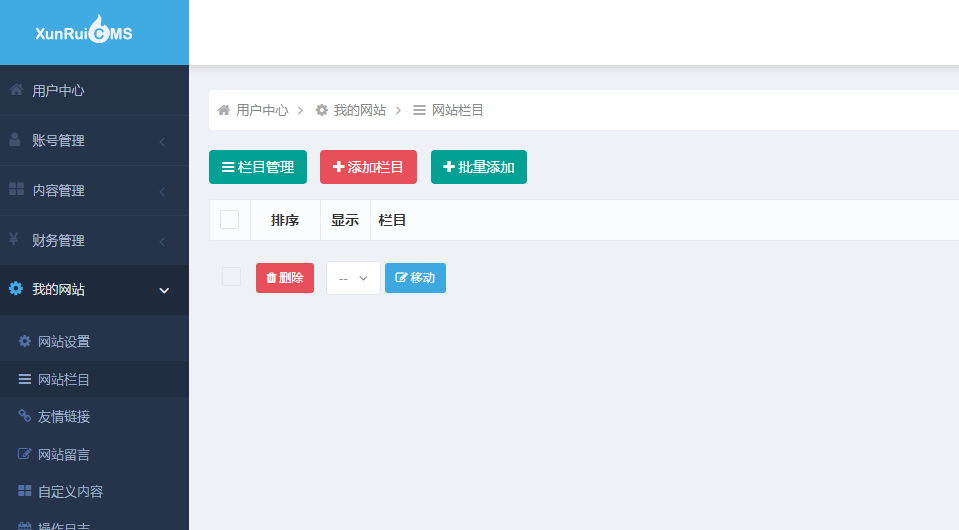Image resolution: width=959 pixels, height=530 pixels.
Task: Click the list icon in breadcrumb 网站栏目
Action: point(419,110)
